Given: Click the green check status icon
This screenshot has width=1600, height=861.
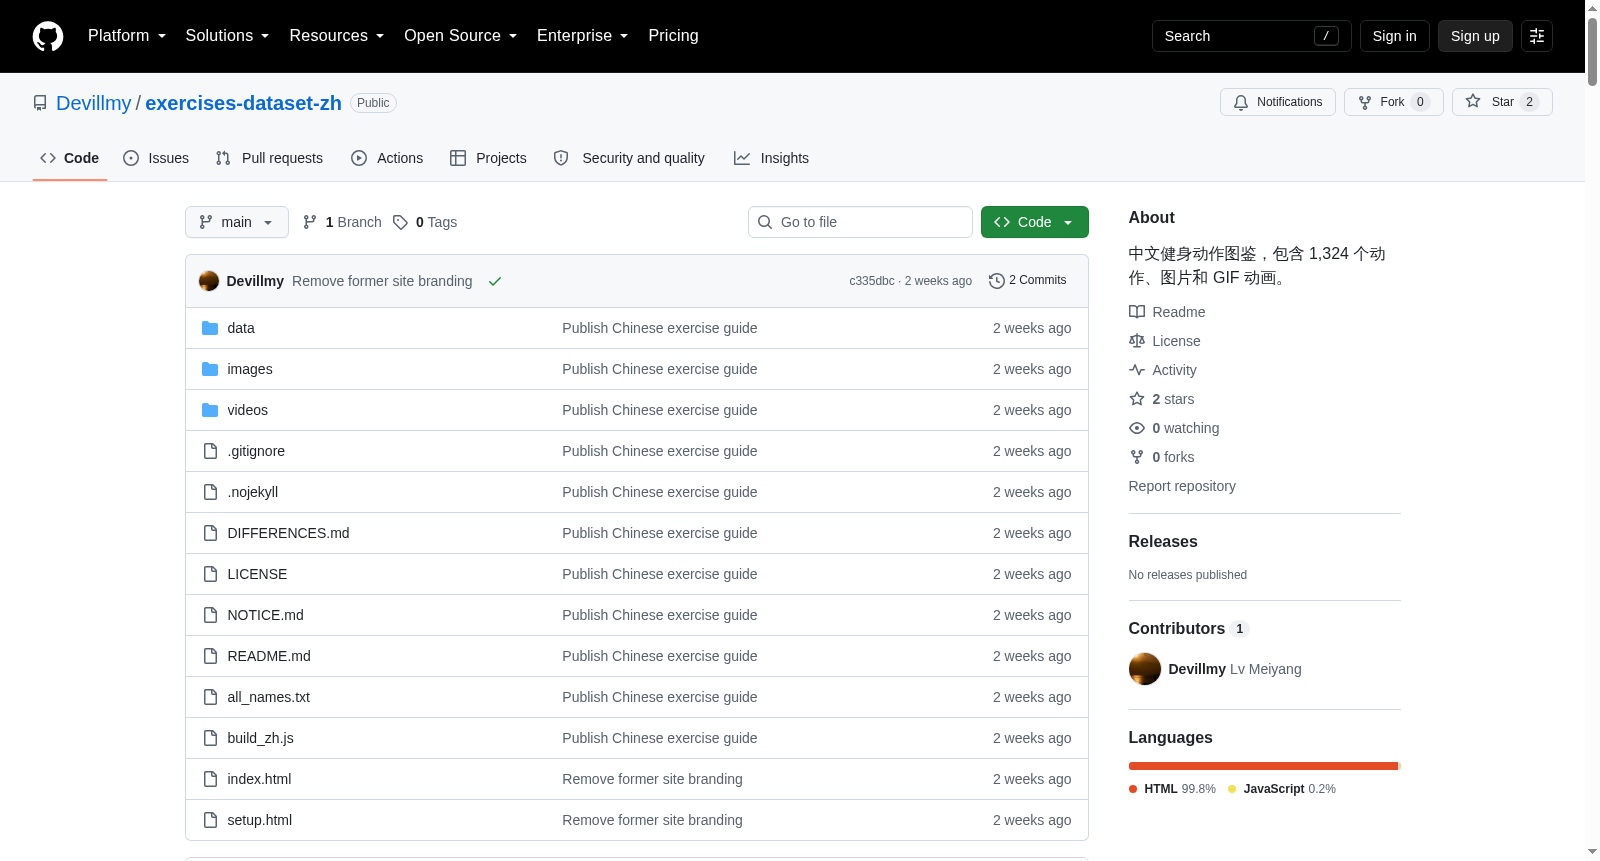Looking at the screenshot, I should [x=495, y=281].
